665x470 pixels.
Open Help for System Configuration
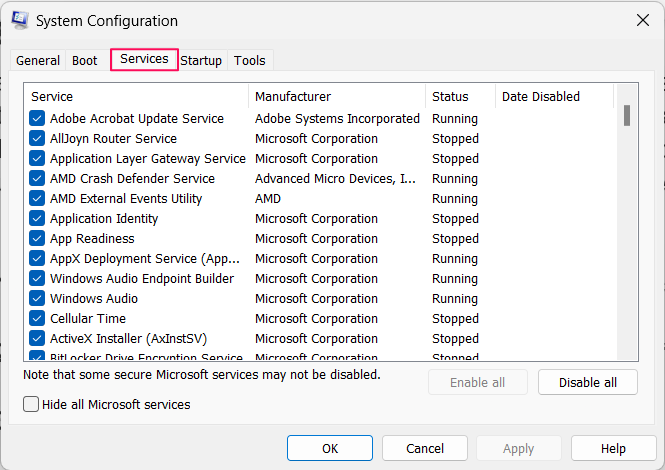click(613, 449)
